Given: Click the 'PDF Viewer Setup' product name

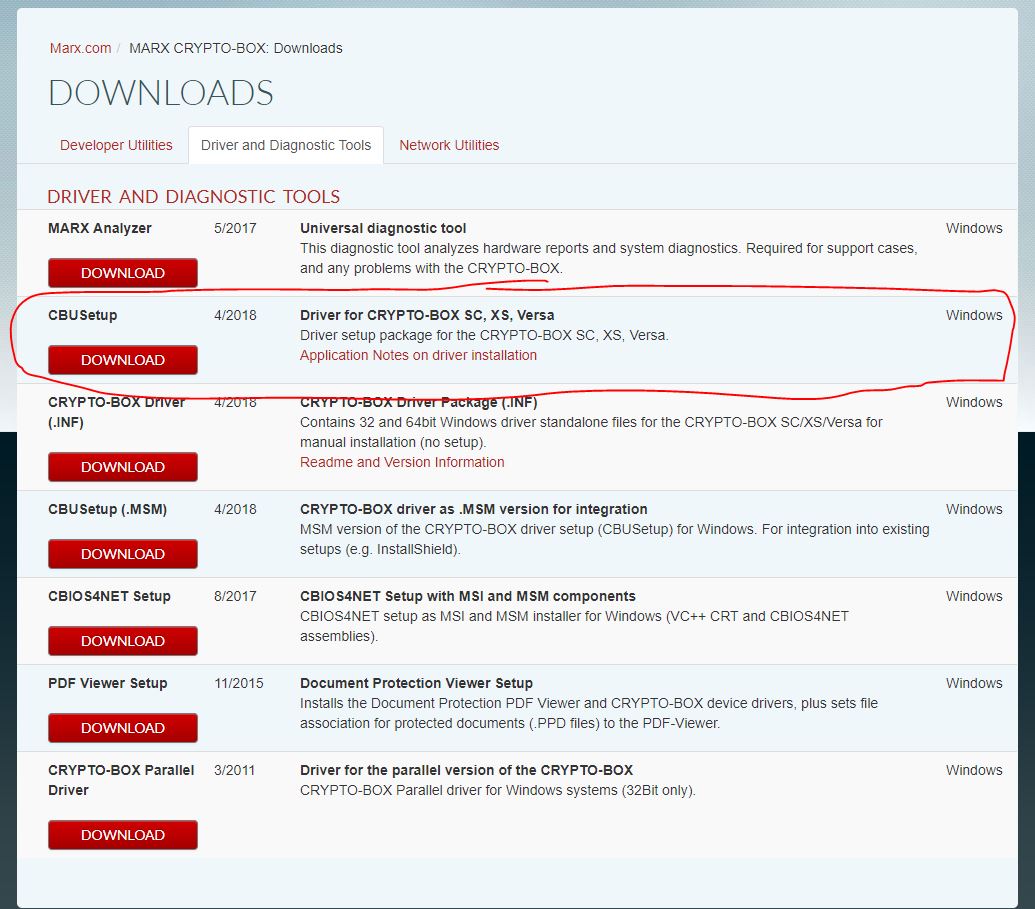Looking at the screenshot, I should tap(108, 683).
